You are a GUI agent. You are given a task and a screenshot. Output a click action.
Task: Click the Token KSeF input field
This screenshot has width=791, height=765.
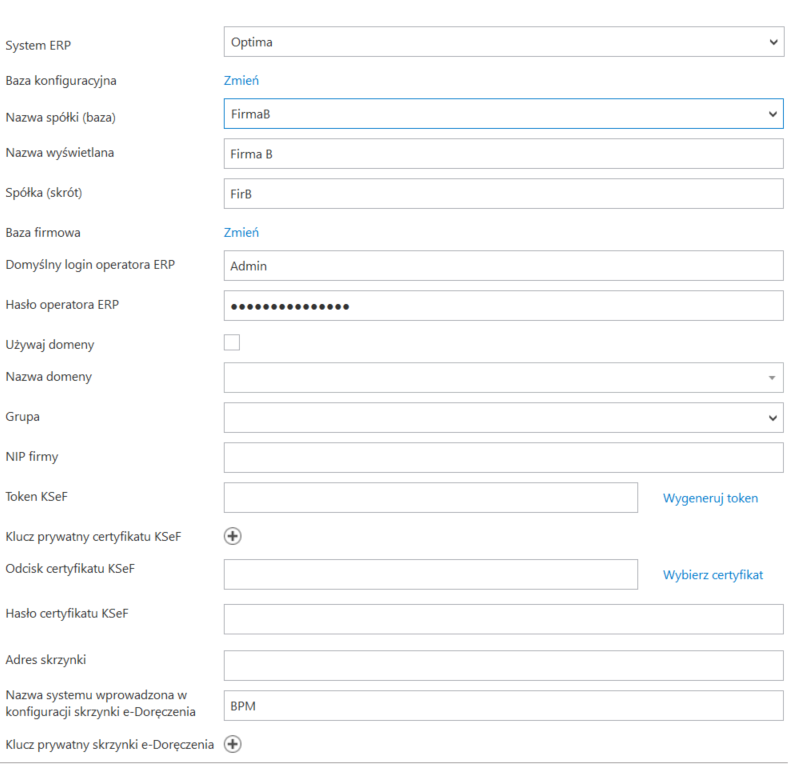(x=431, y=498)
